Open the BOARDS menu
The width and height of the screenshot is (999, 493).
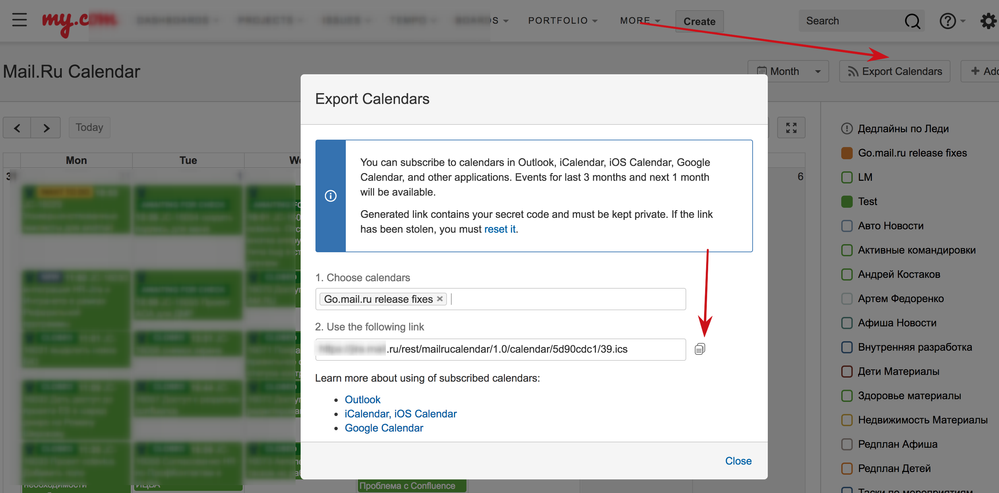pyautogui.click(x=482, y=20)
